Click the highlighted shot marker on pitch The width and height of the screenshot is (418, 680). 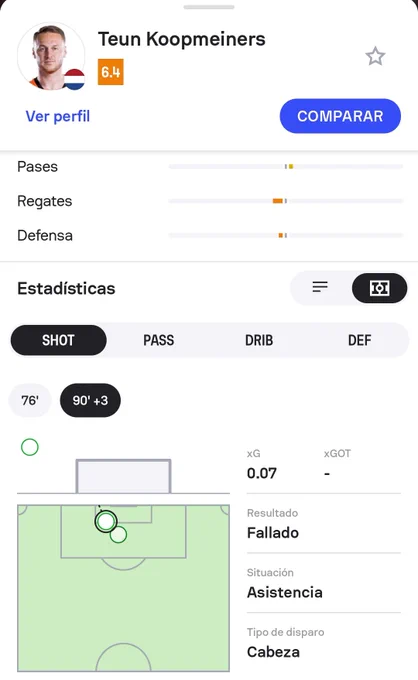pos(106,521)
